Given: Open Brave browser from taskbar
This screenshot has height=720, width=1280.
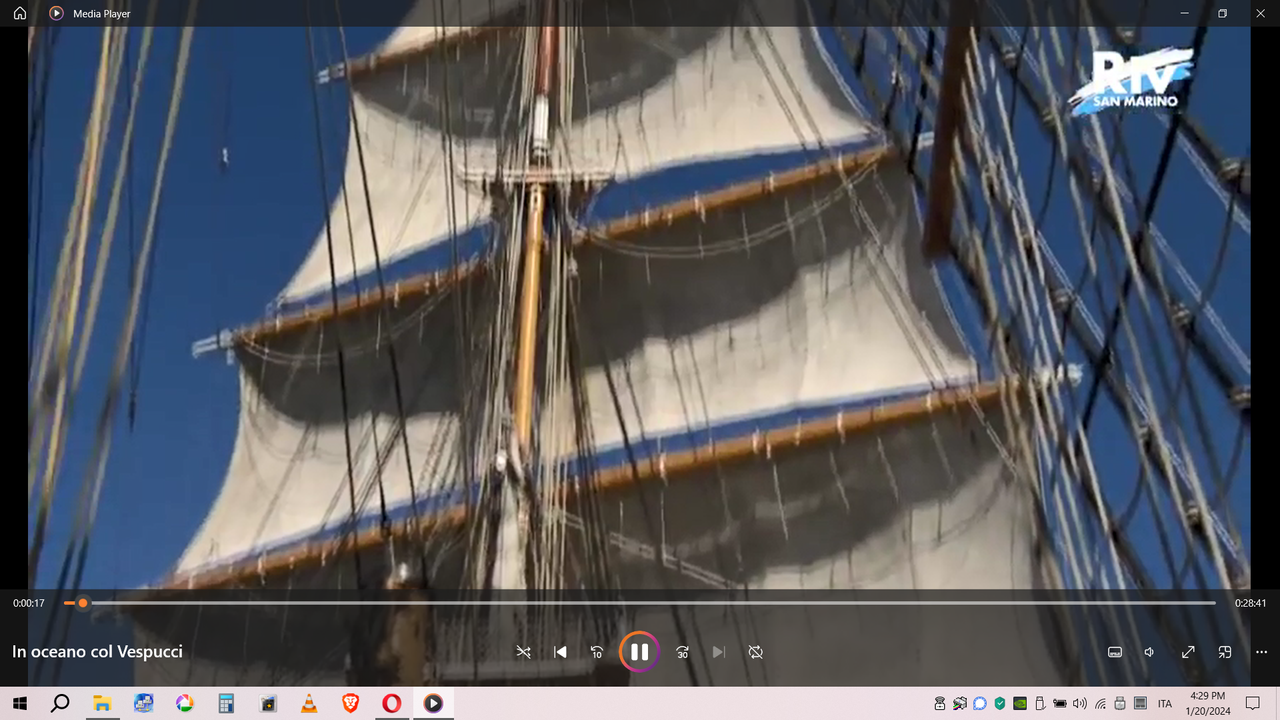Looking at the screenshot, I should pyautogui.click(x=350, y=704).
